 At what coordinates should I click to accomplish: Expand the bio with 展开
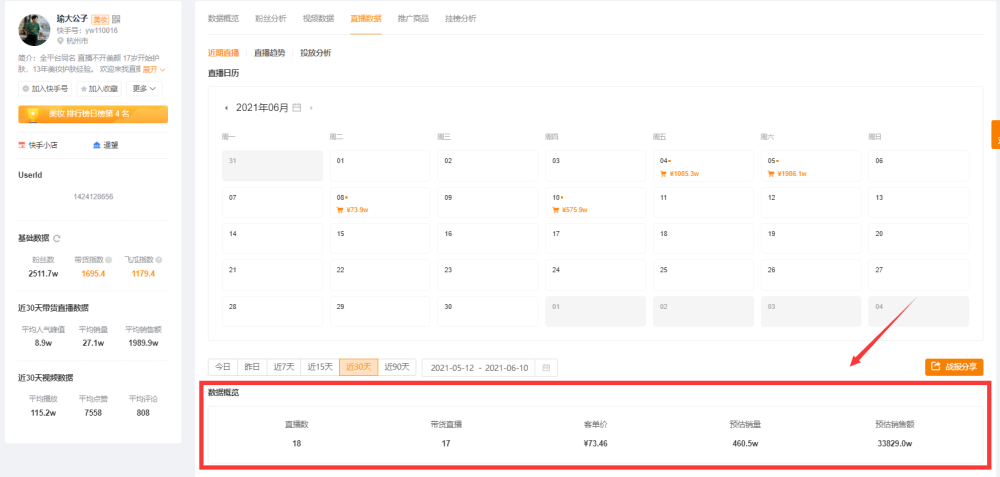(x=154, y=69)
